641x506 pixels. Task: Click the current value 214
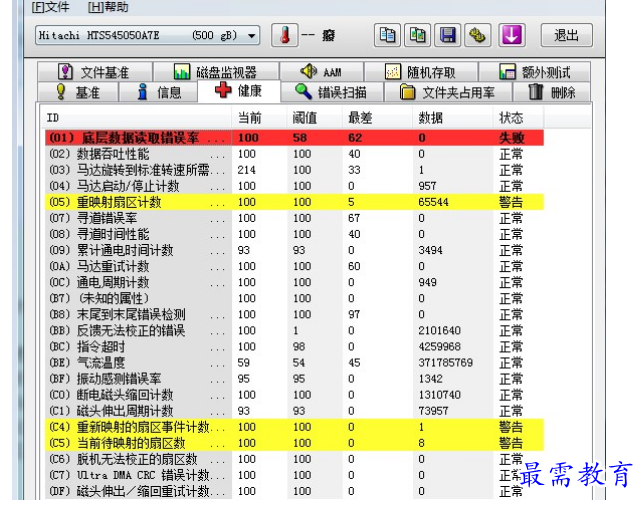tap(247, 170)
